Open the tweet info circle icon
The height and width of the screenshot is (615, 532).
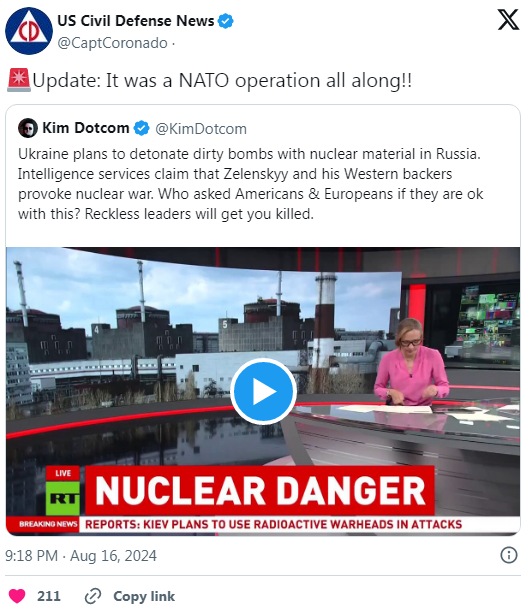(x=509, y=555)
